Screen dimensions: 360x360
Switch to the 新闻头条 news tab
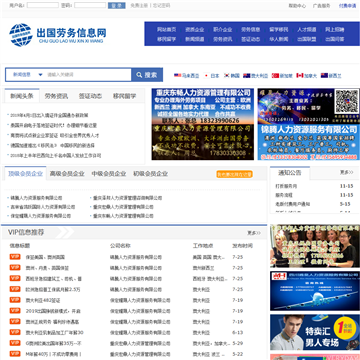point(22,96)
